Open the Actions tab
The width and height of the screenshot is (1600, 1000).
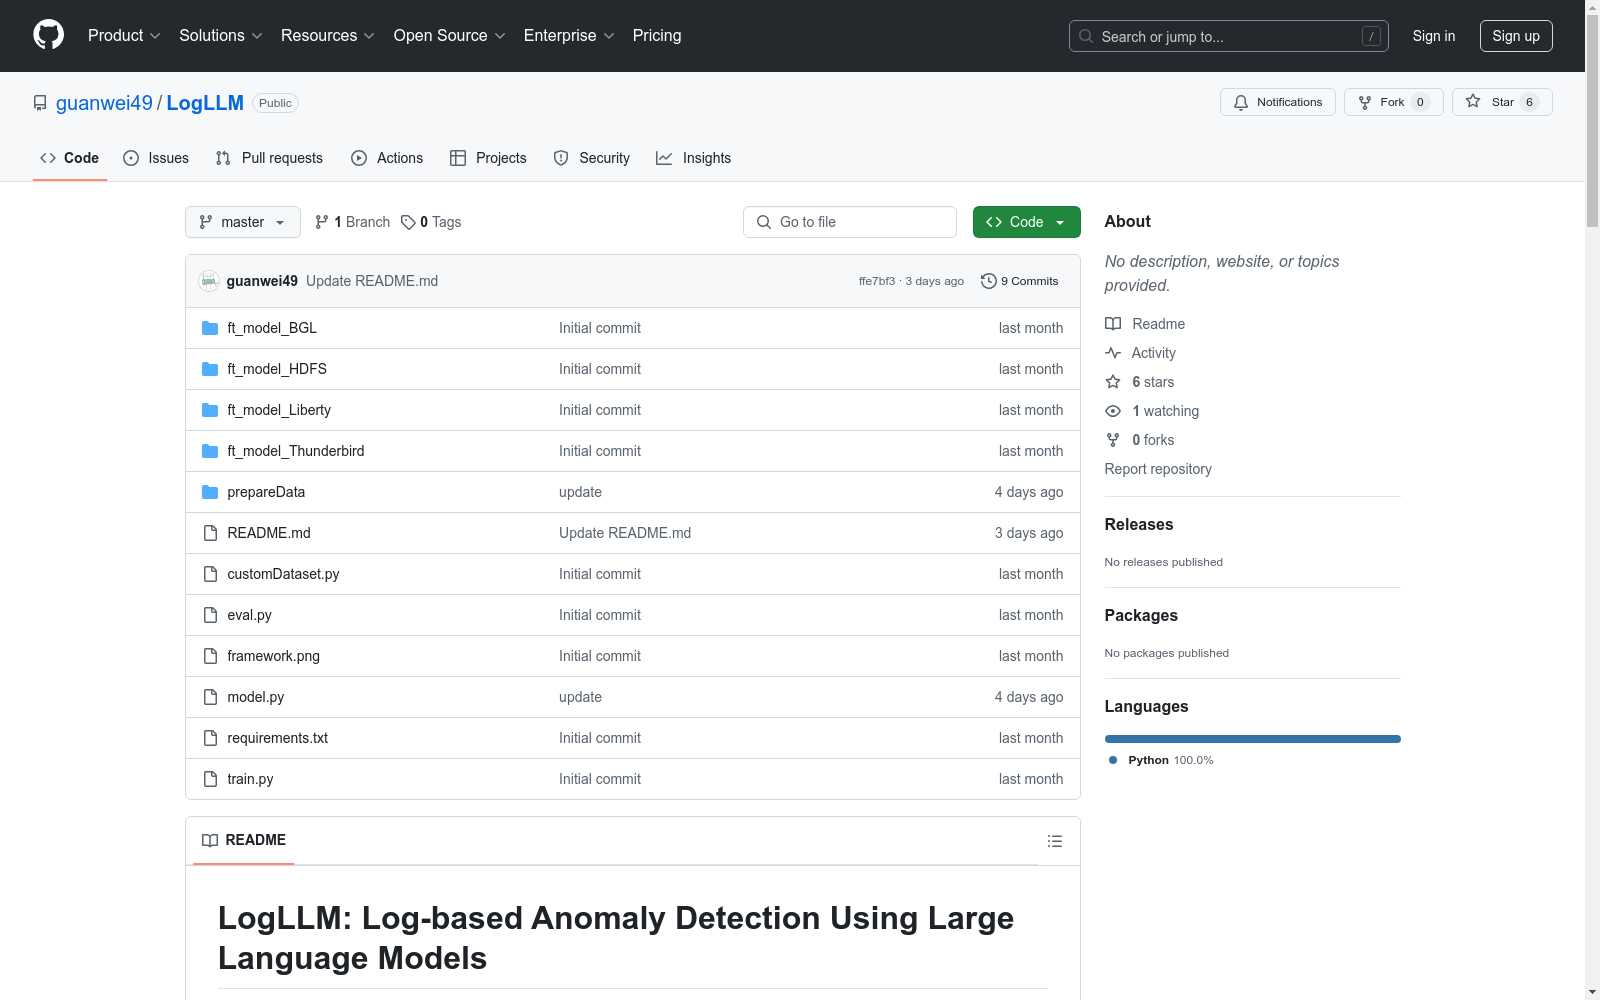387,158
